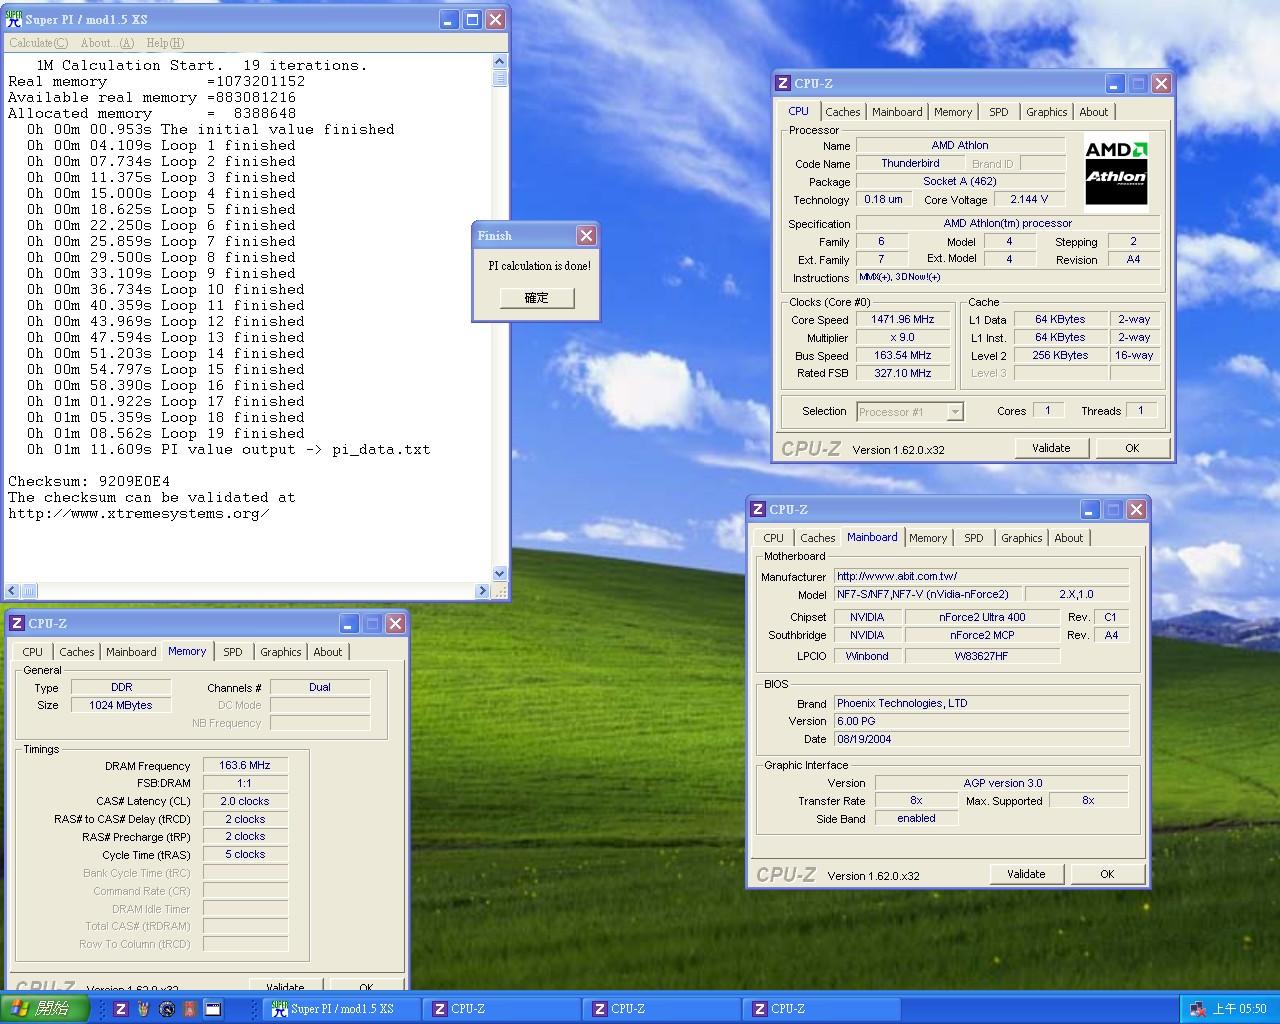Click OK in Thunderbird CPU window
This screenshot has height=1024, width=1280.
click(x=1132, y=448)
